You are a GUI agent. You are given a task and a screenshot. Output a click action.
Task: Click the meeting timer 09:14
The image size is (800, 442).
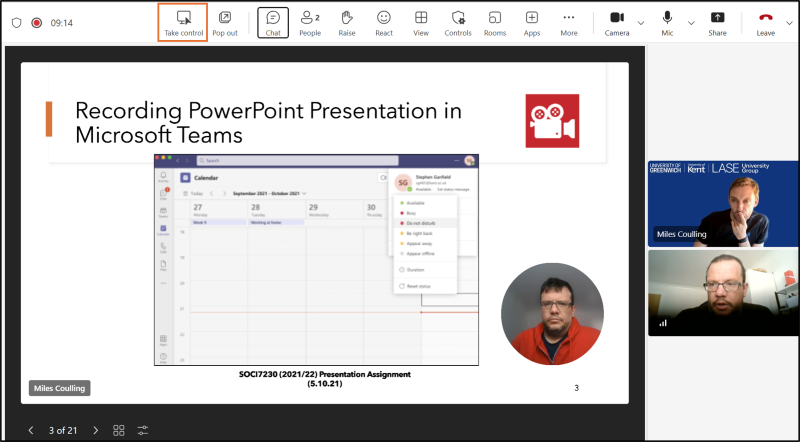[61, 23]
